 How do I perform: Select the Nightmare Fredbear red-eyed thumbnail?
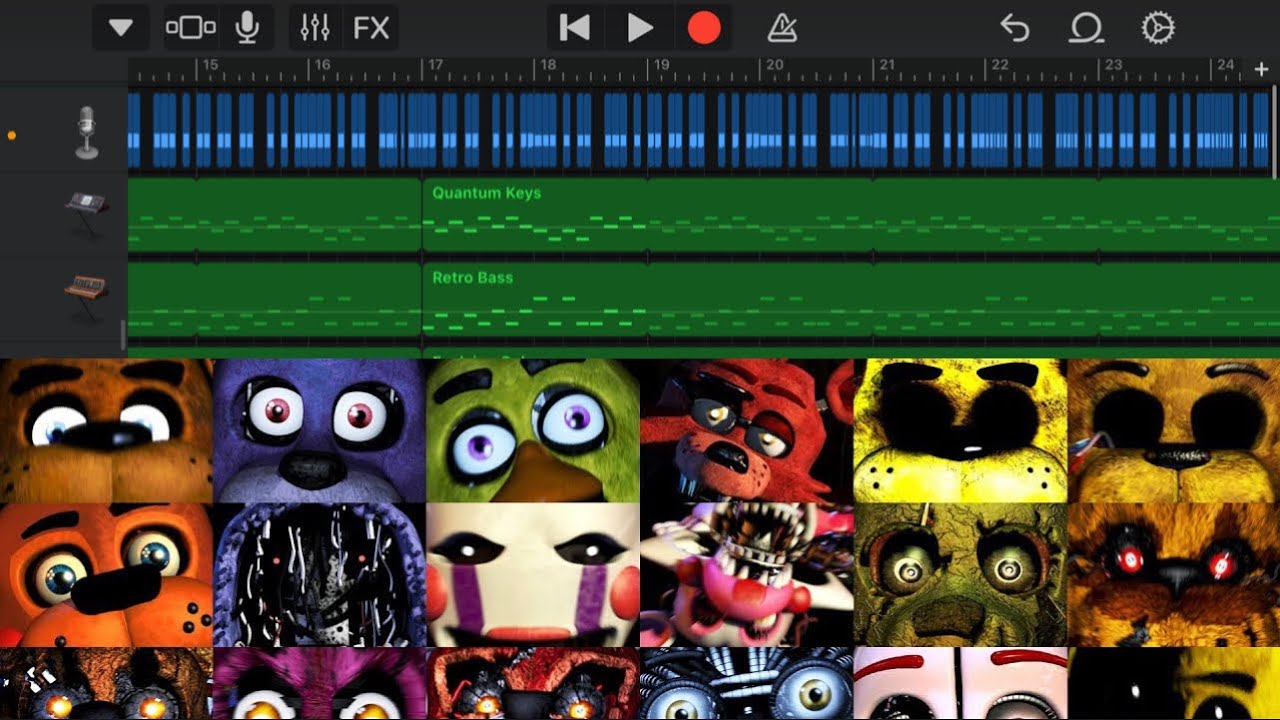[1174, 575]
